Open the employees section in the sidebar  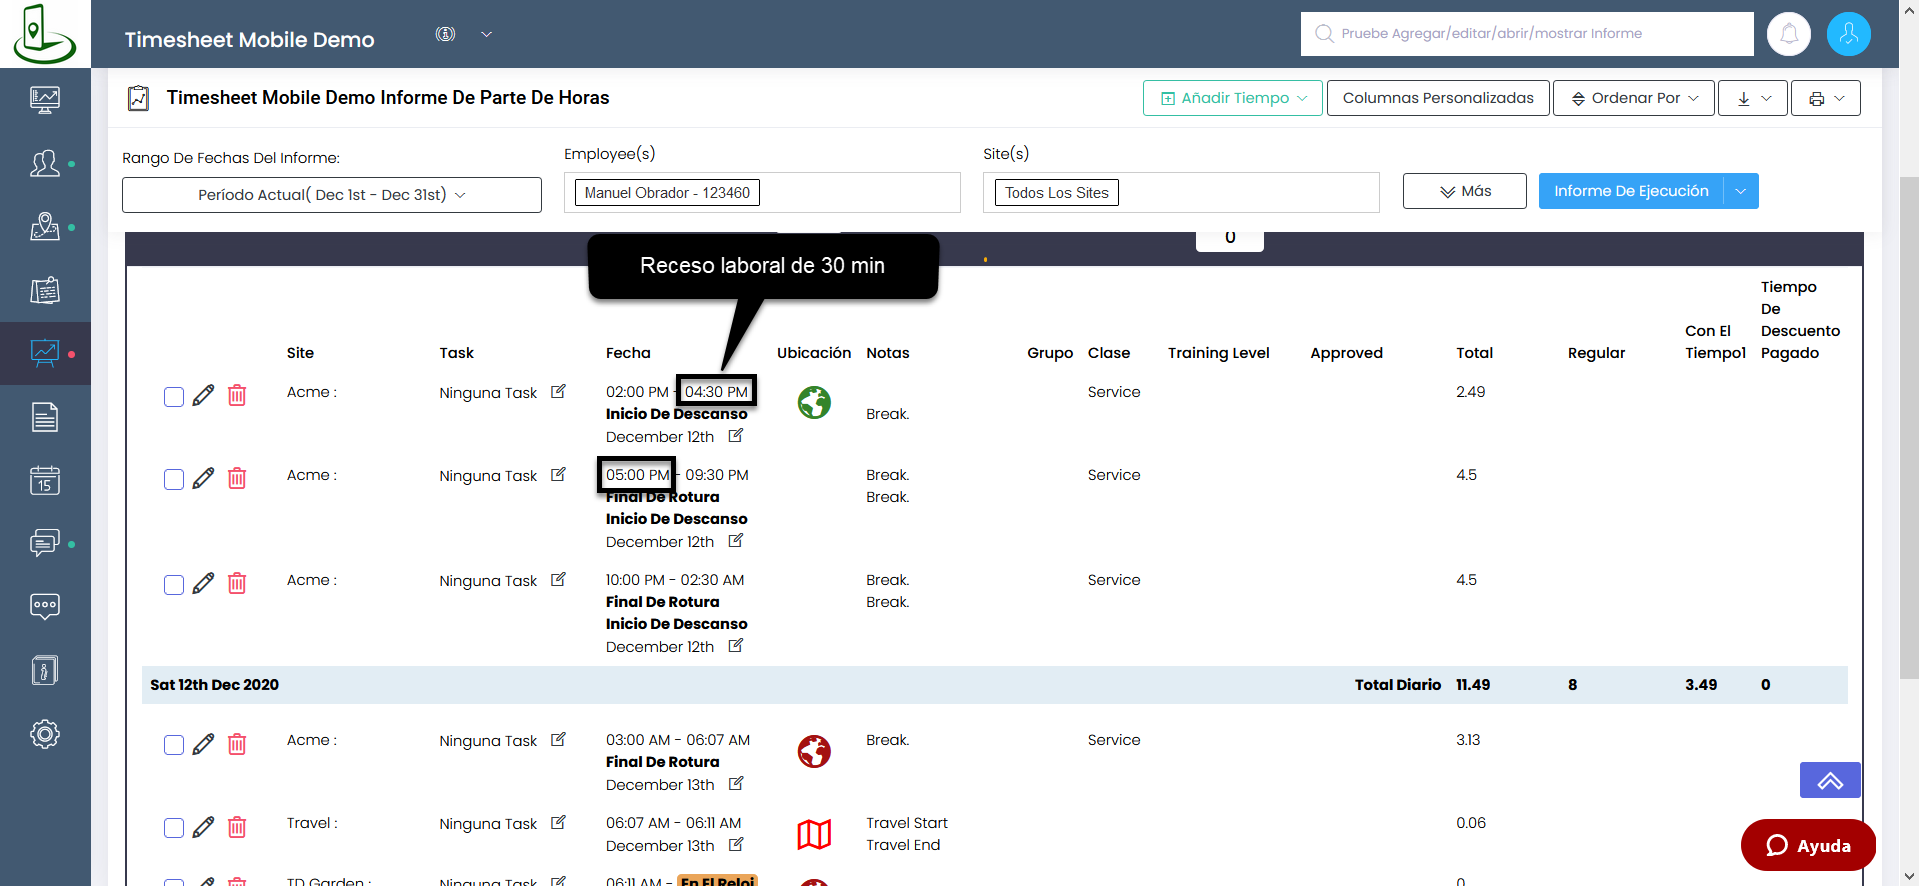(45, 163)
